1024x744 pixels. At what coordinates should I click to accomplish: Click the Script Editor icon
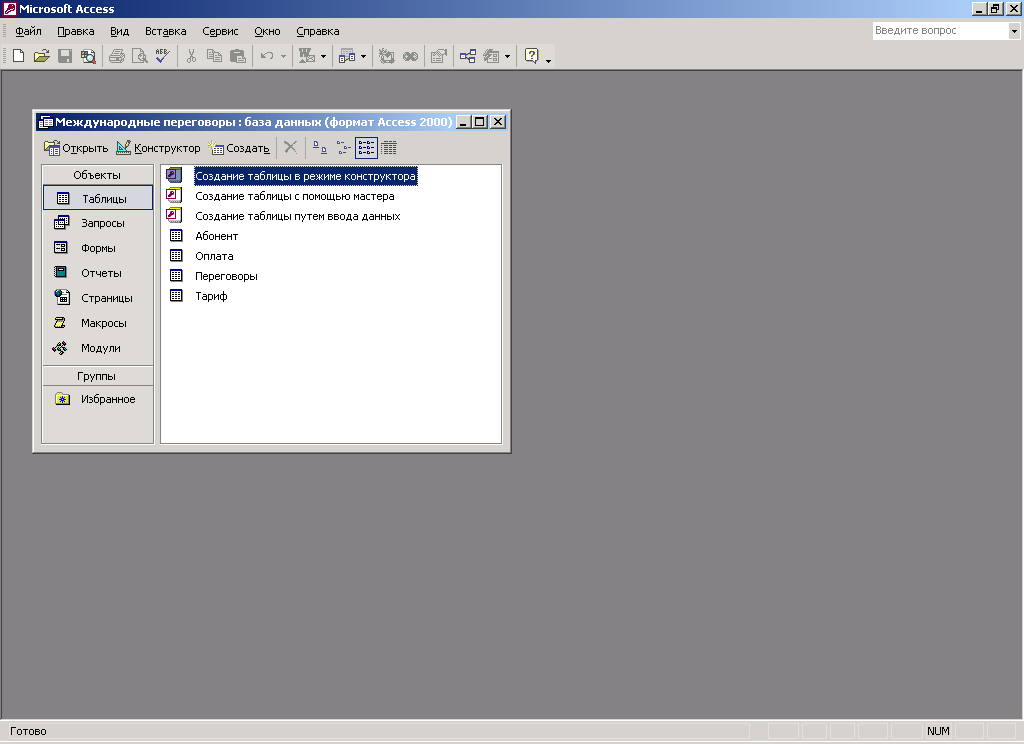pyautogui.click(x=410, y=56)
